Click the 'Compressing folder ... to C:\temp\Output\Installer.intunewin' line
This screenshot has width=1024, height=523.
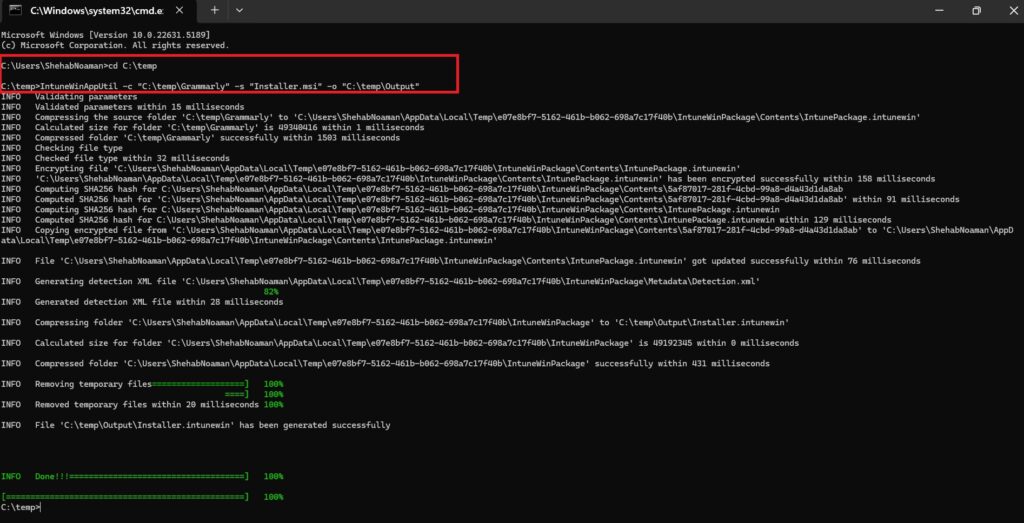395,323
